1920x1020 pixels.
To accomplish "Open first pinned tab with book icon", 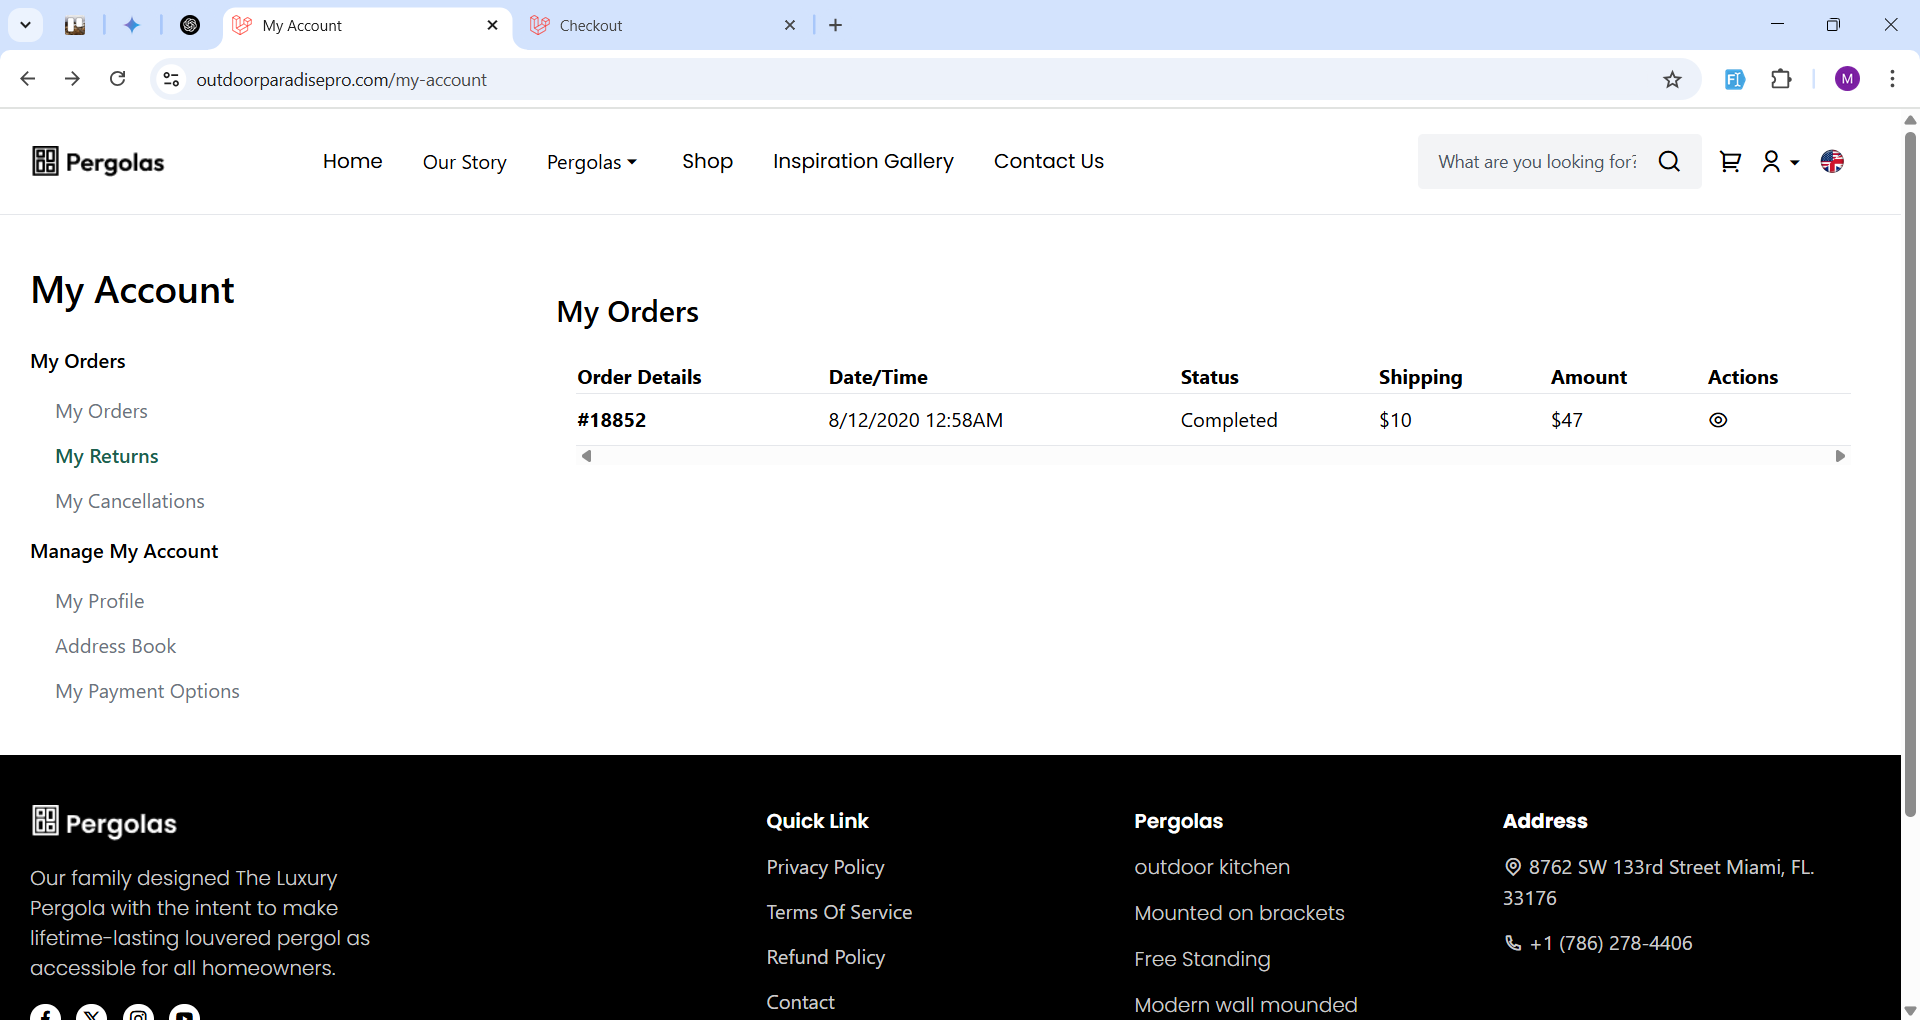I will 75,25.
